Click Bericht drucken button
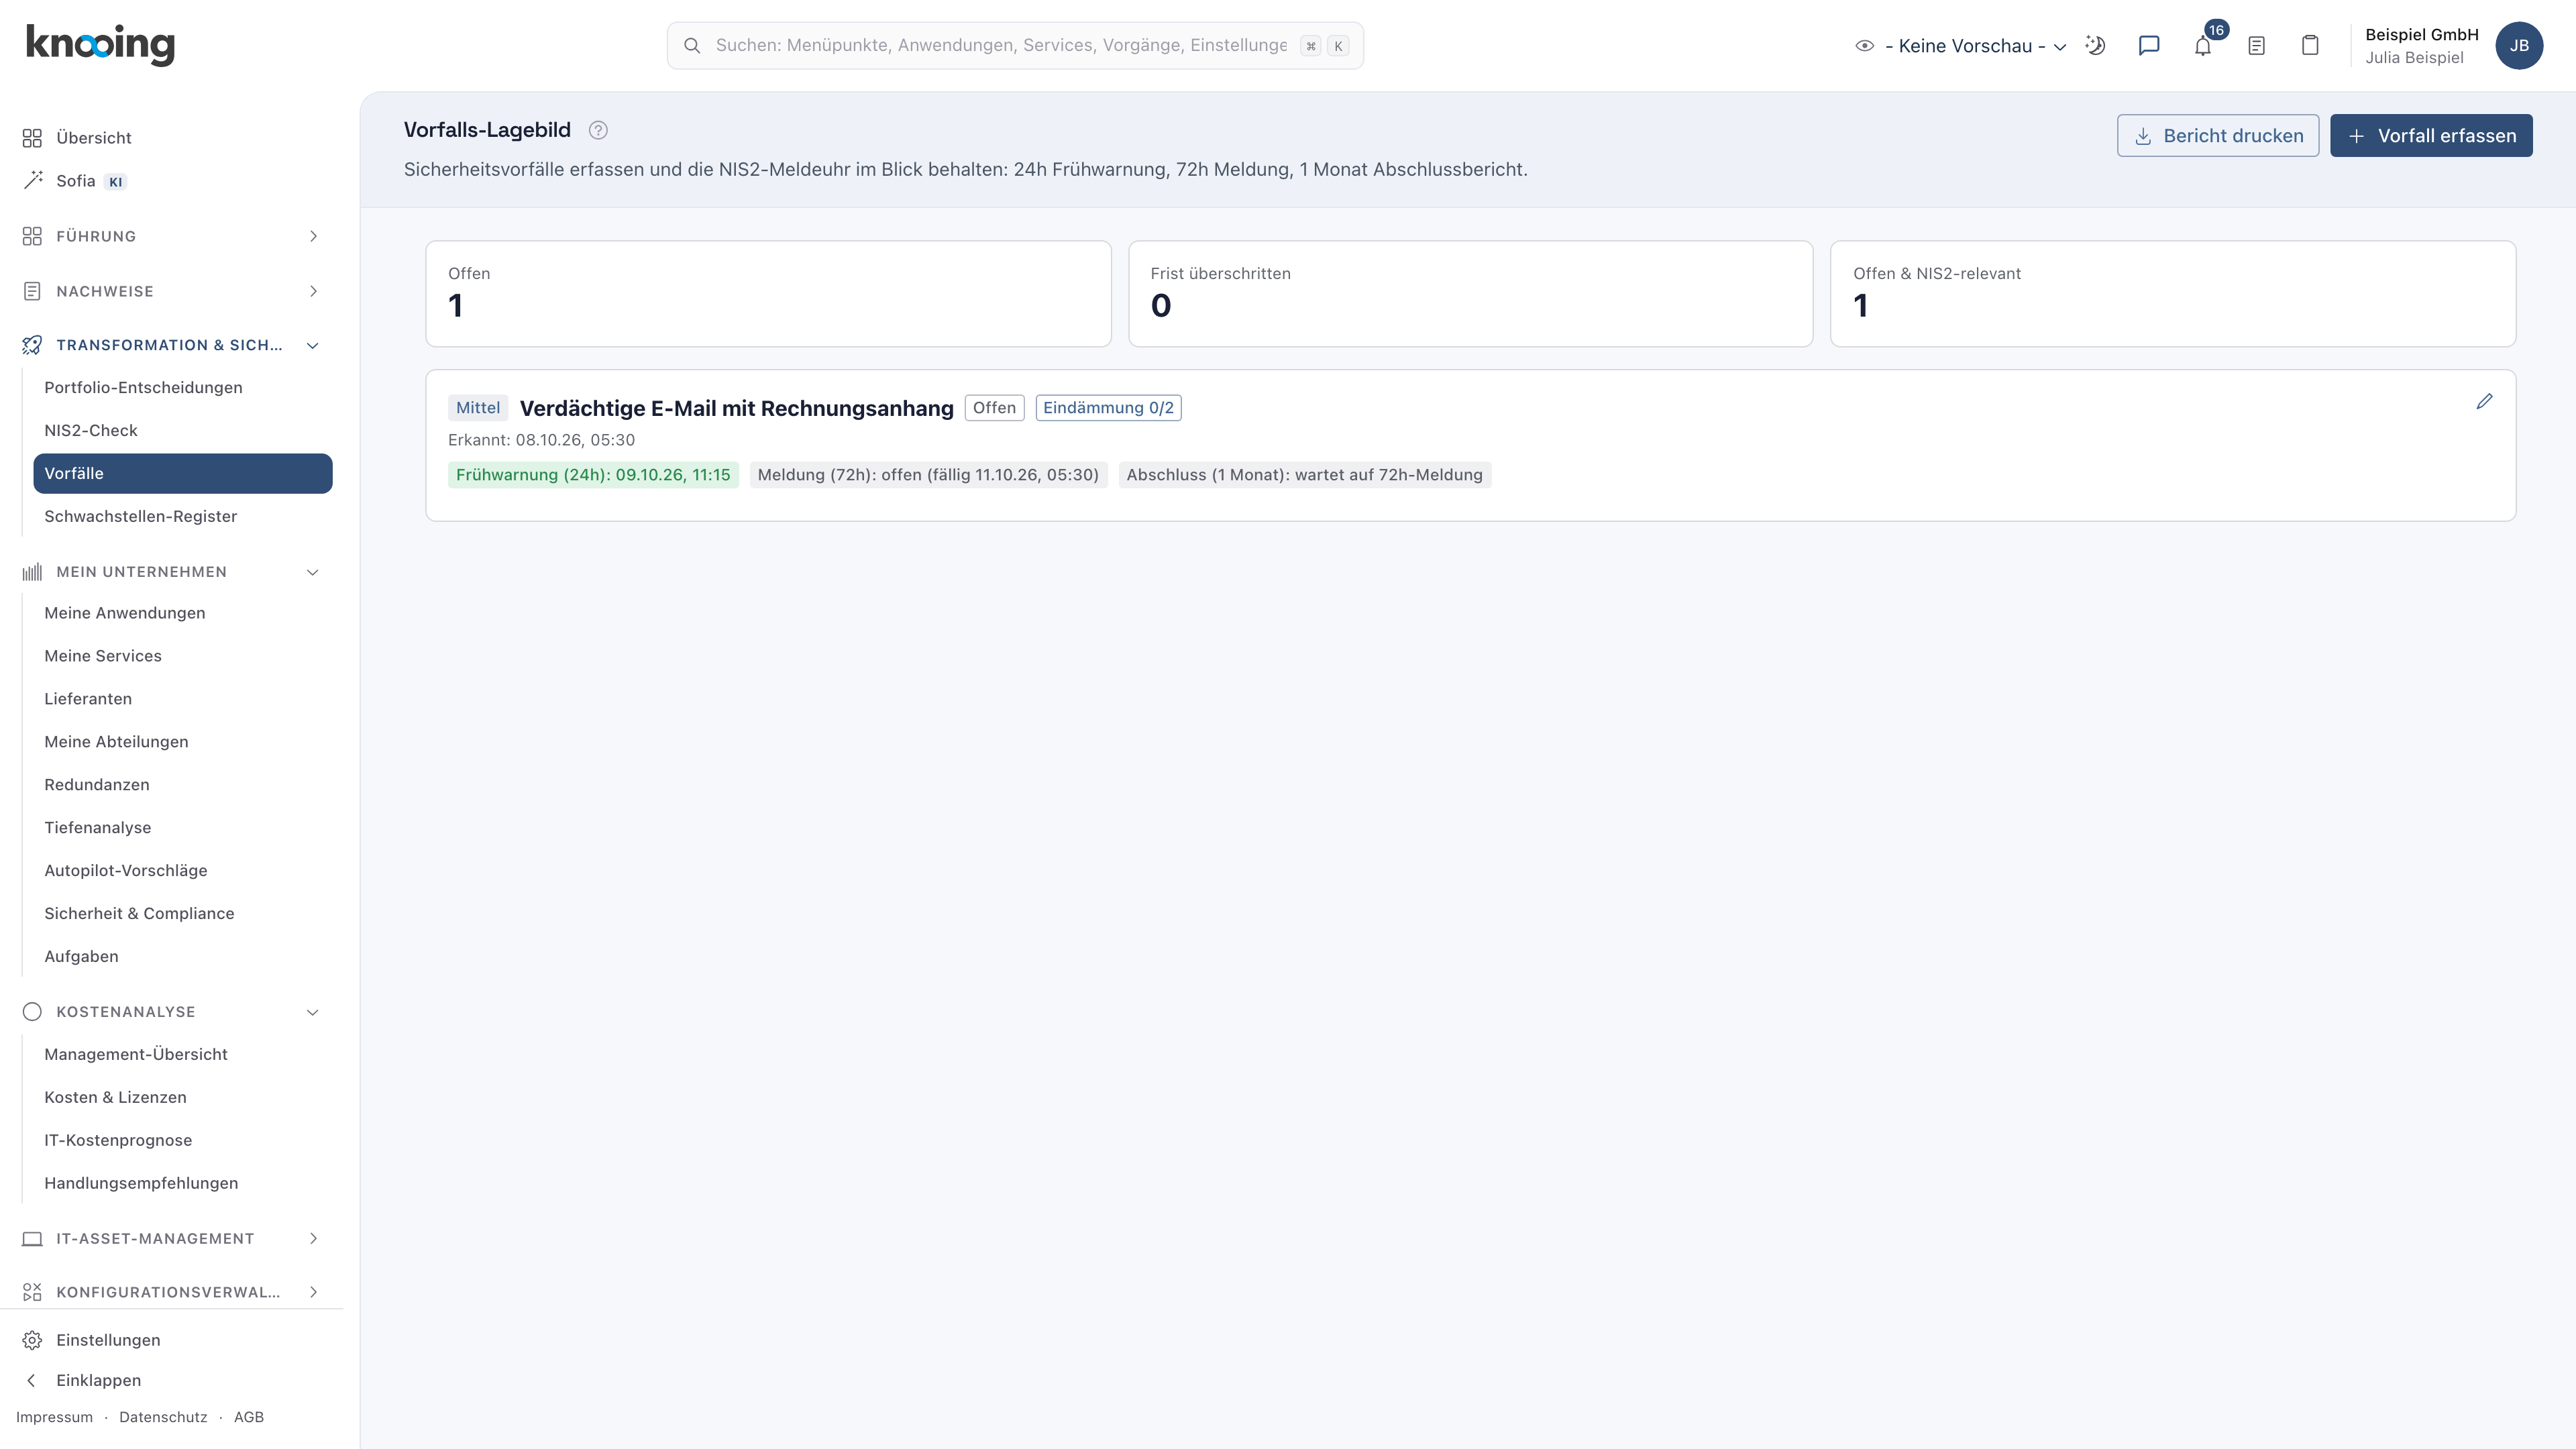The width and height of the screenshot is (2576, 1449). click(x=2218, y=136)
